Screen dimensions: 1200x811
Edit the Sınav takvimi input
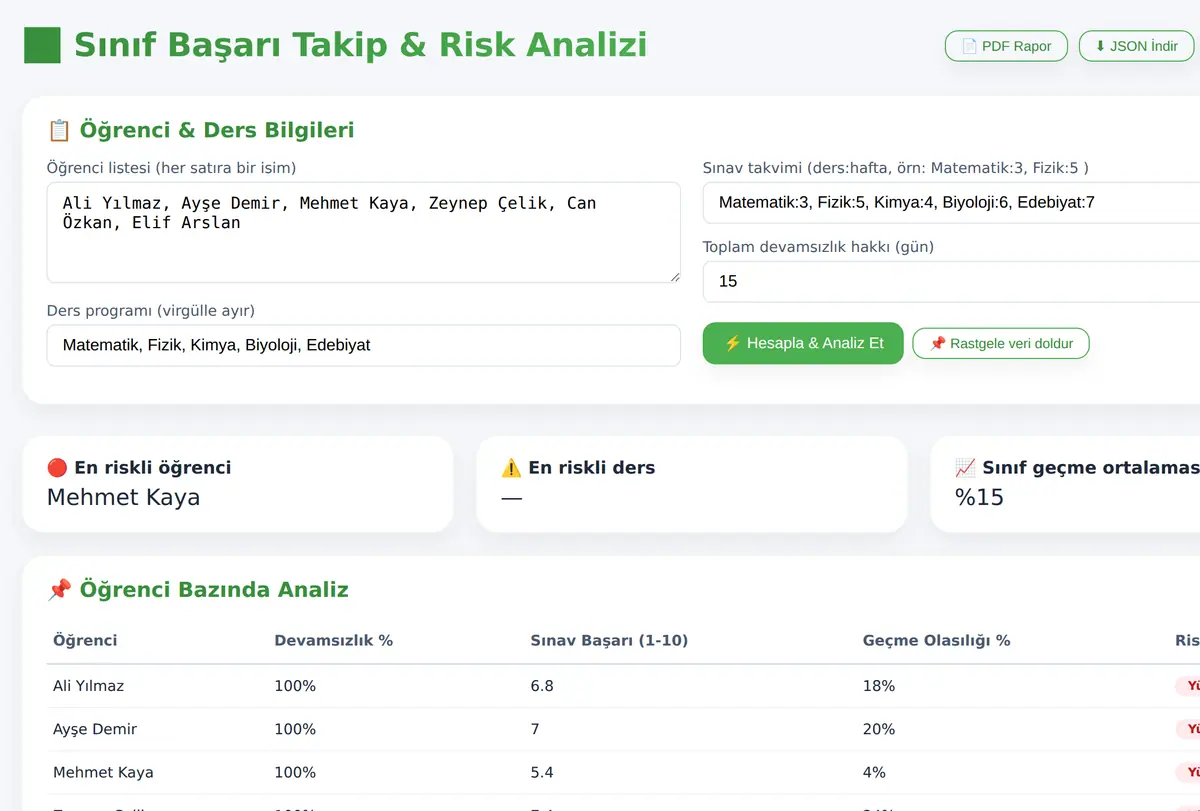tap(951, 202)
